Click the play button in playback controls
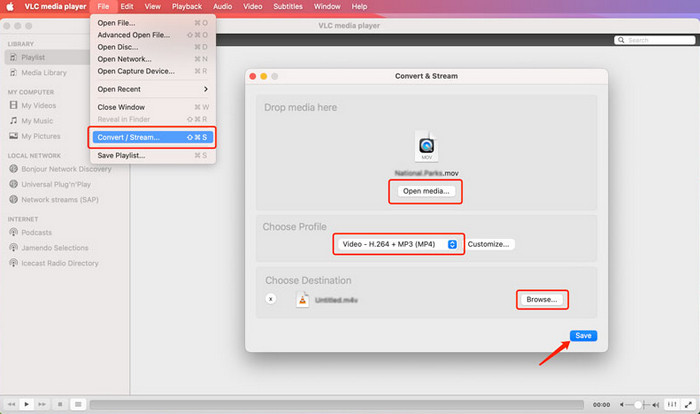The height and width of the screenshot is (414, 700). point(27,404)
